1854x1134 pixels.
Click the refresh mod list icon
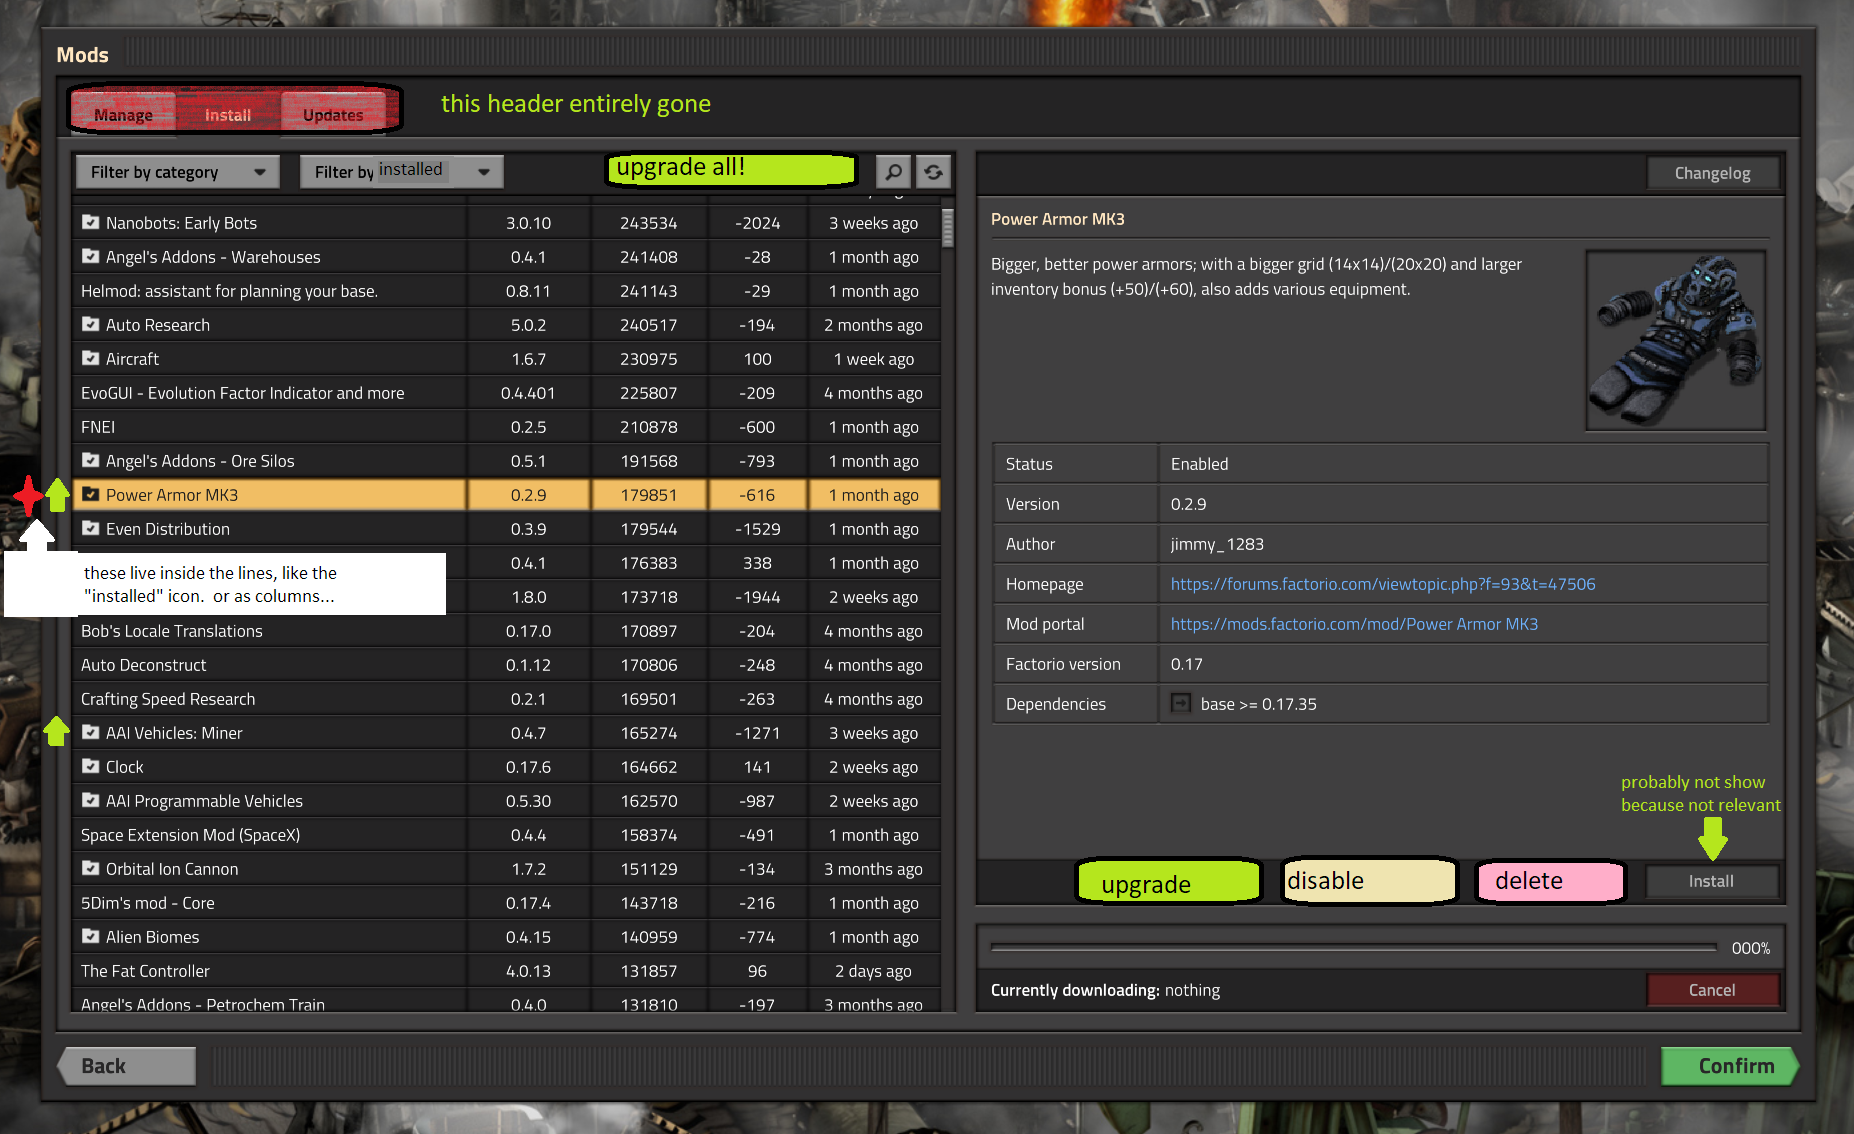(933, 172)
